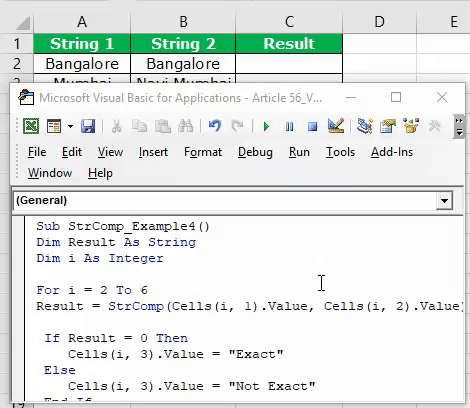Click the 'Sub StrComp_Example4()' code line
The width and height of the screenshot is (470, 408).
123,226
